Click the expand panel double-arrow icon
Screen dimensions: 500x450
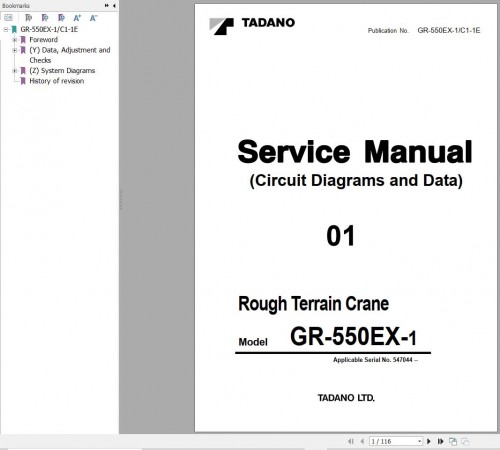(x=107, y=5)
